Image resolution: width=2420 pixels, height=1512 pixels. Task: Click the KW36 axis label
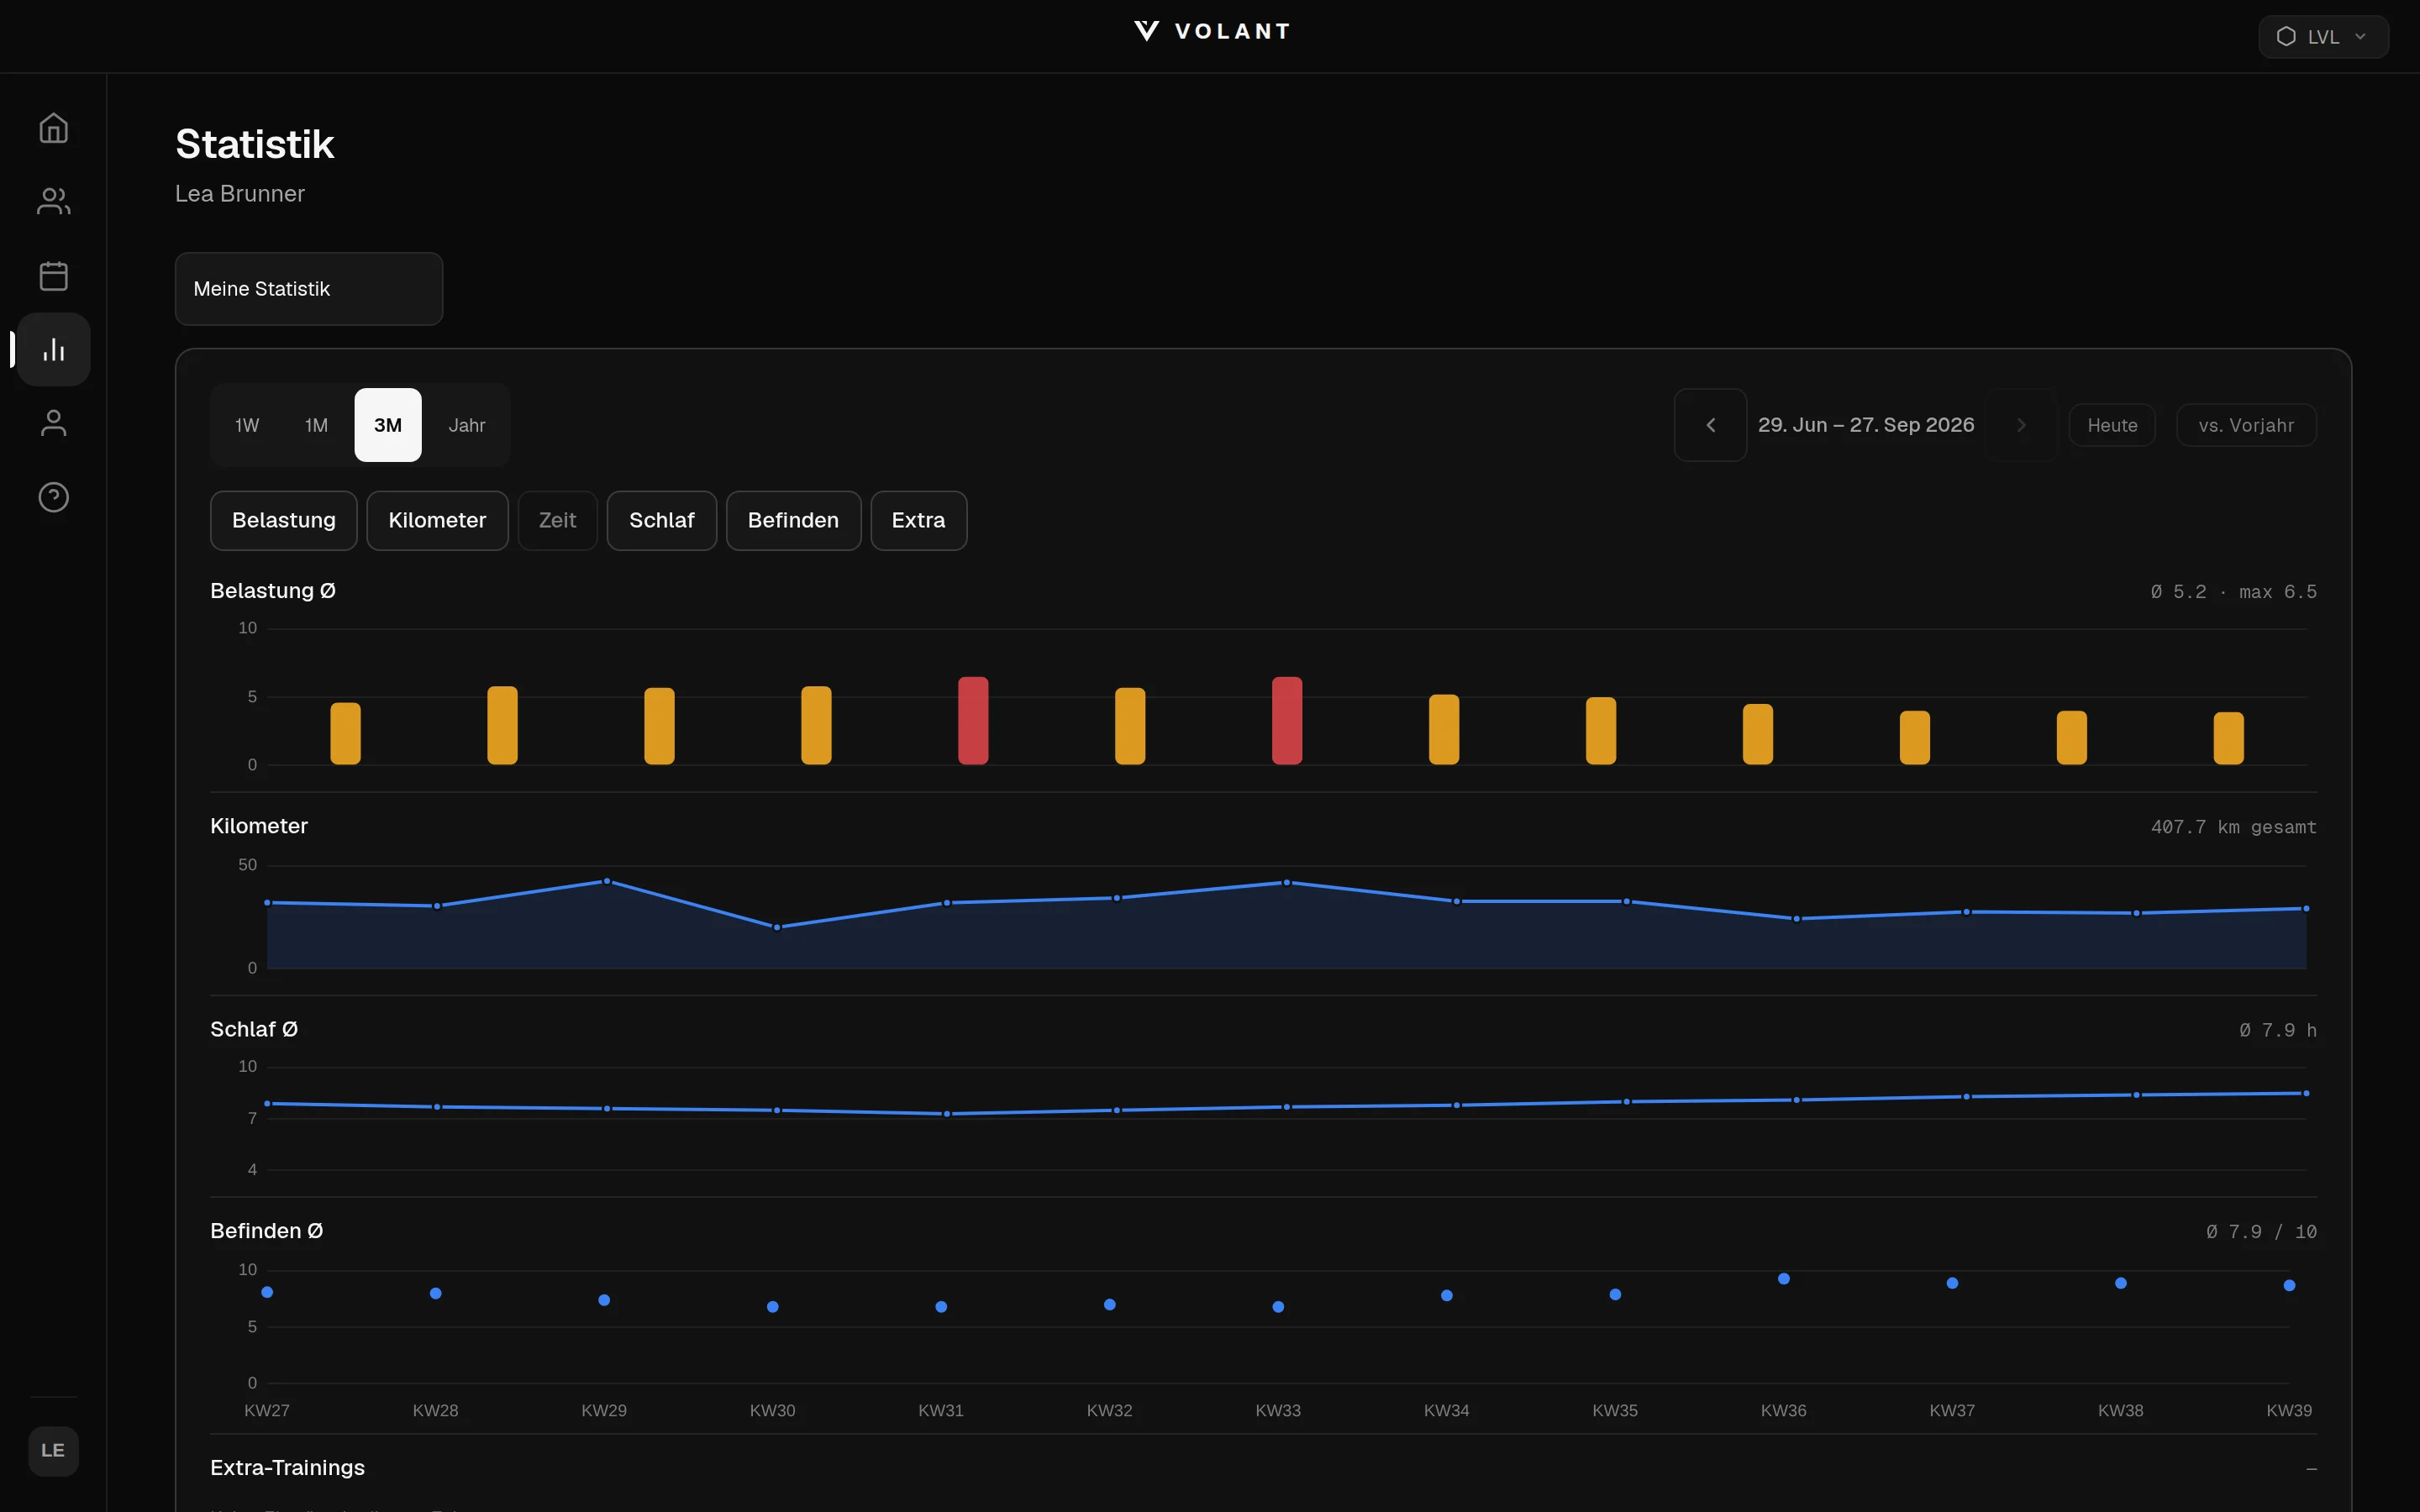tap(1783, 1411)
